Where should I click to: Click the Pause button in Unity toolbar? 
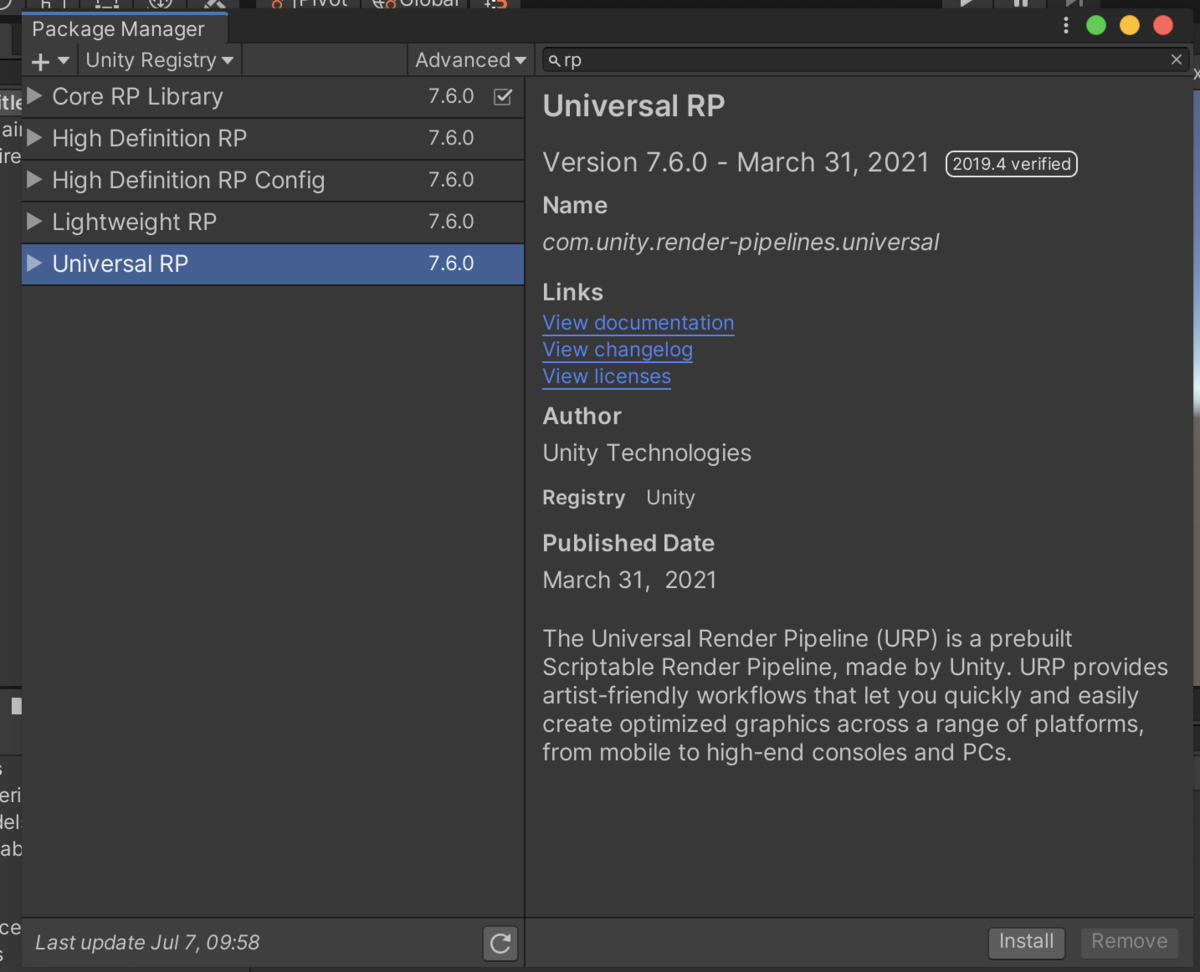tap(1020, 5)
